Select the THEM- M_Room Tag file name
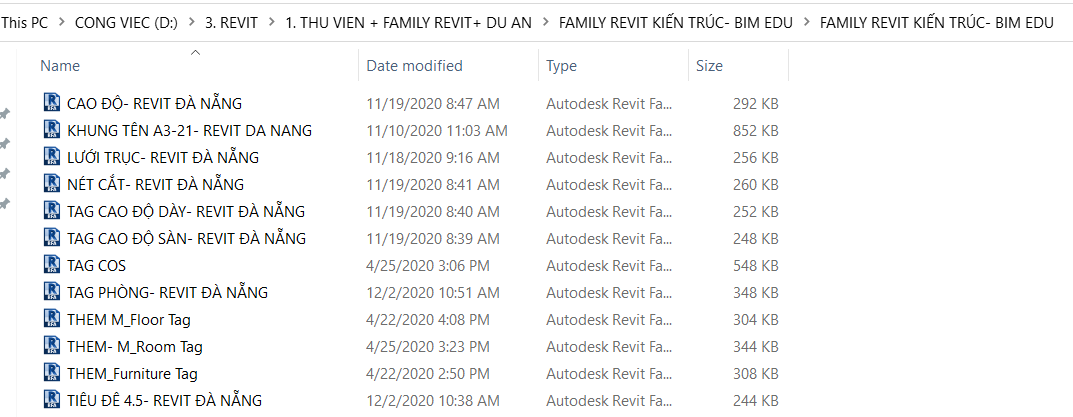 click(x=135, y=346)
